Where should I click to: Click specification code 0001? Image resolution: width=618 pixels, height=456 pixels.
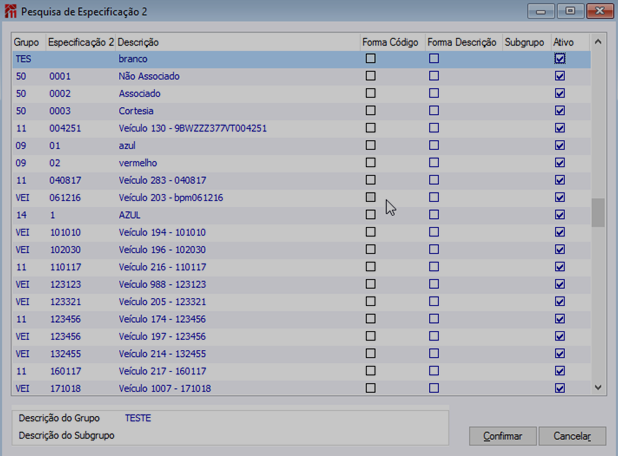[x=60, y=76]
